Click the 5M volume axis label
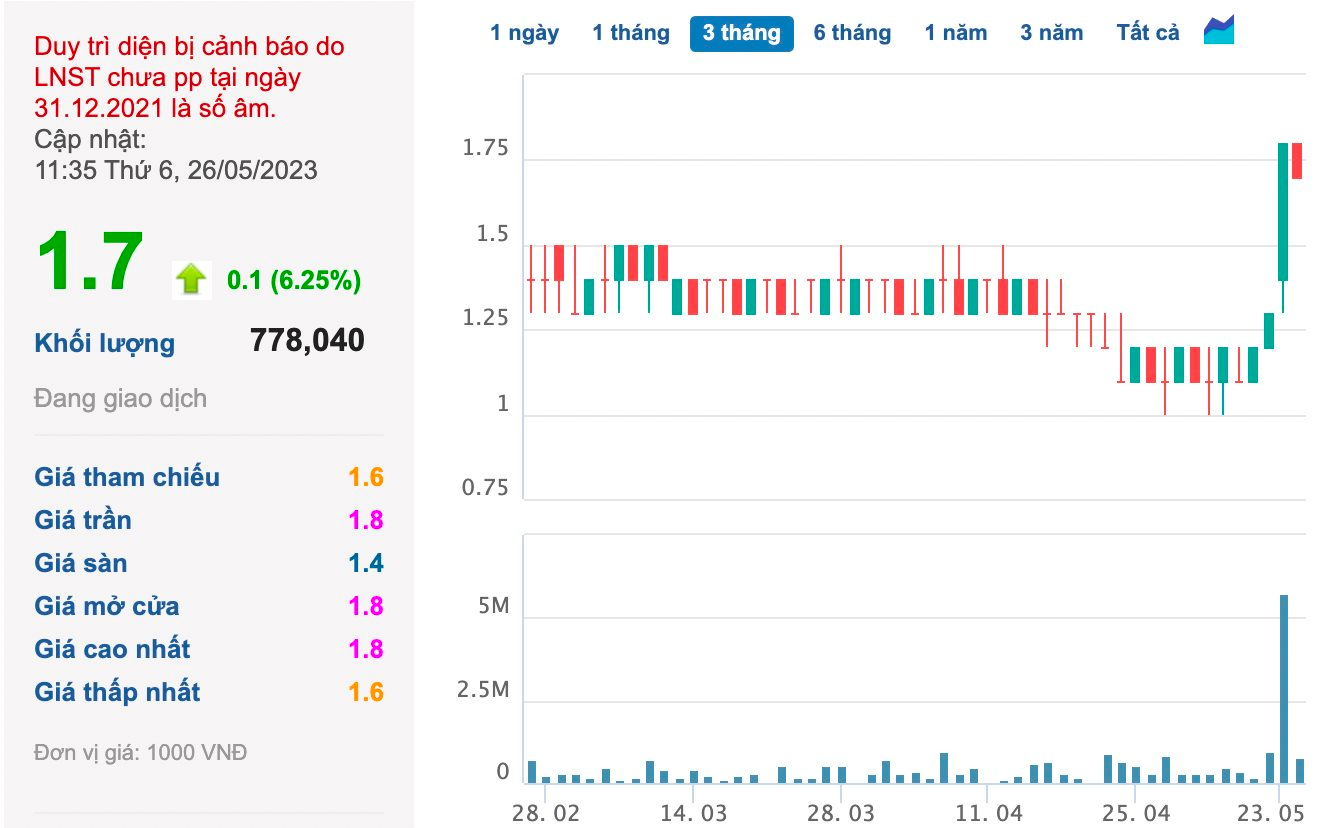 point(494,606)
